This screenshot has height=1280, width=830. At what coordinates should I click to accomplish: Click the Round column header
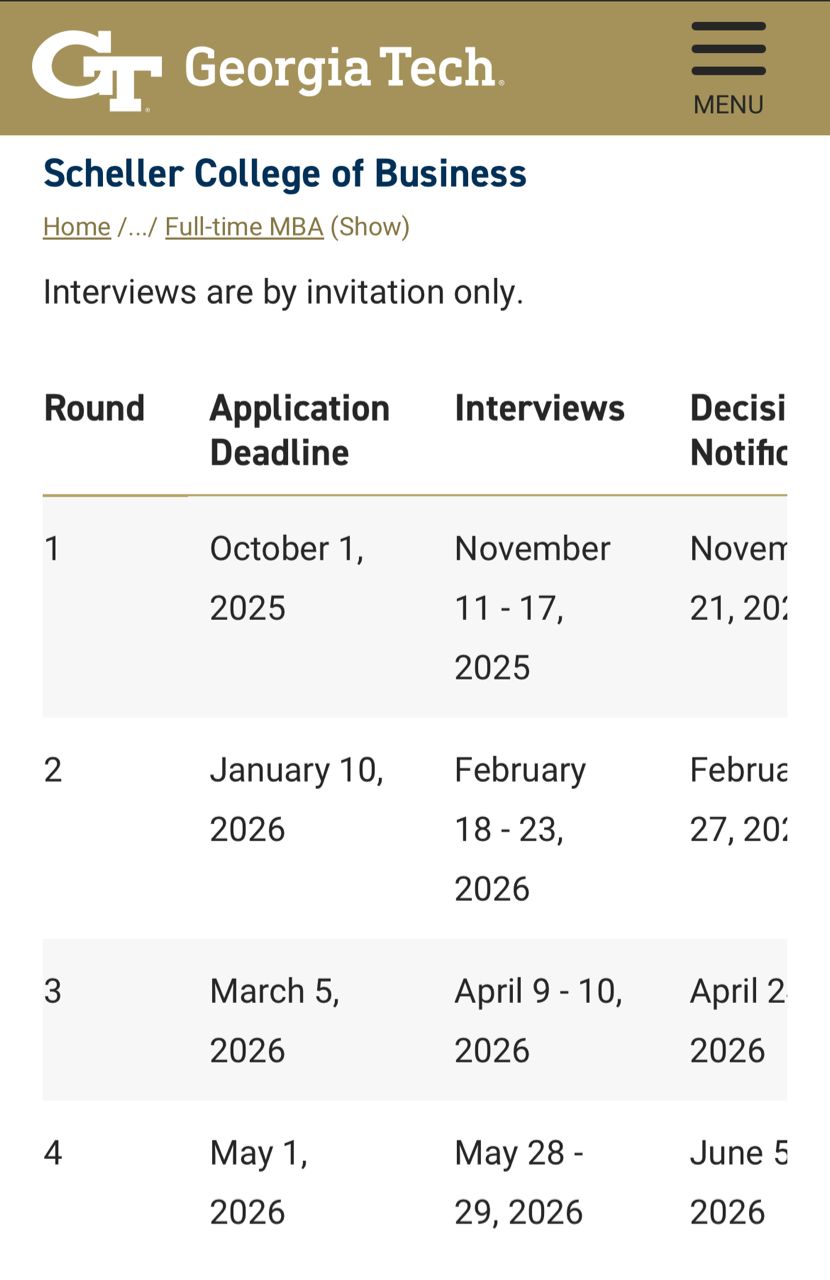(x=95, y=408)
